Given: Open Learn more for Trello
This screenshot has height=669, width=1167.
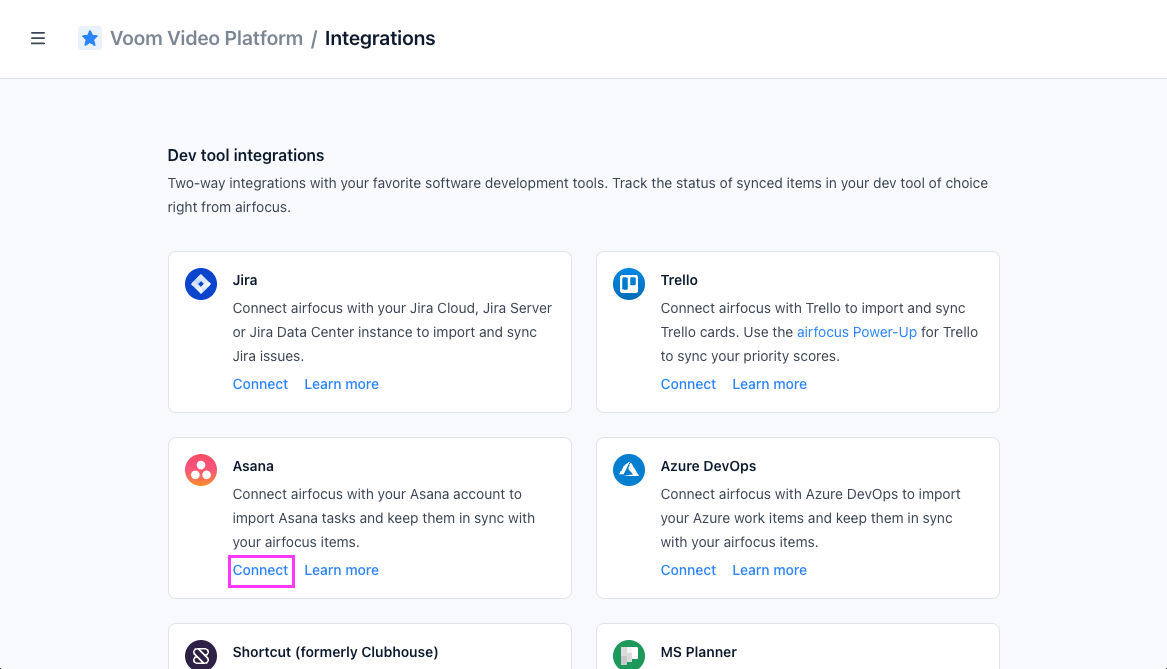Looking at the screenshot, I should [770, 384].
